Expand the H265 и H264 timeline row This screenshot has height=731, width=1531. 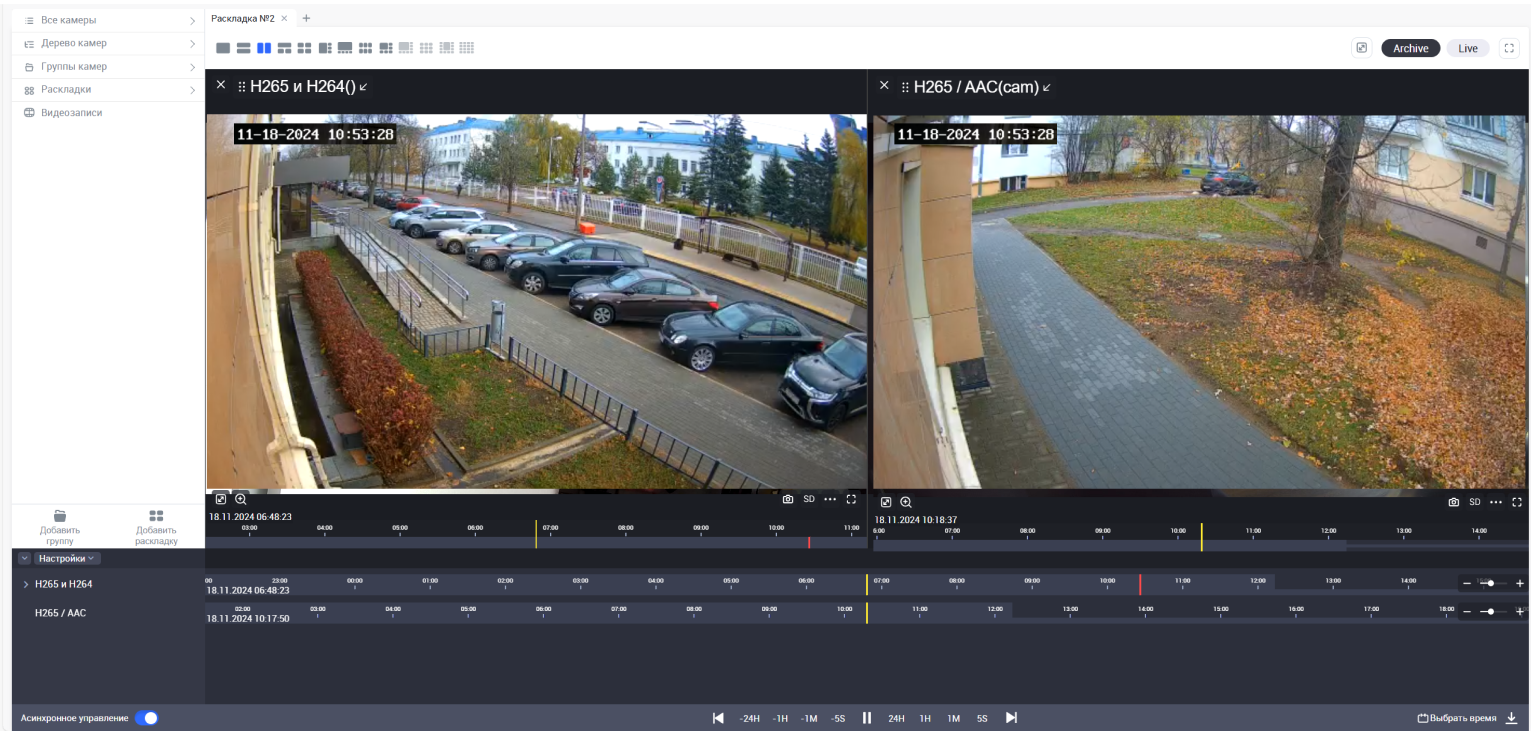26,584
